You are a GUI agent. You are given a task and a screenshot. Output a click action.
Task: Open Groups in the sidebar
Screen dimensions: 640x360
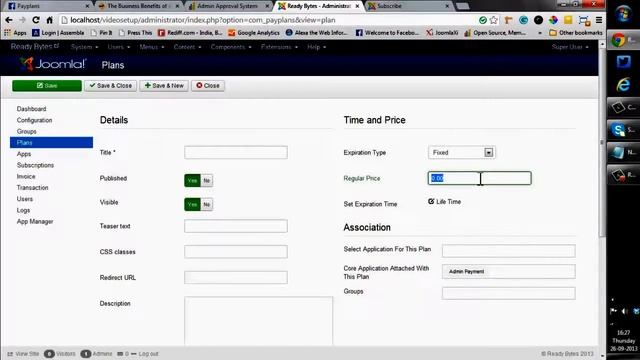pyautogui.click(x=27, y=131)
